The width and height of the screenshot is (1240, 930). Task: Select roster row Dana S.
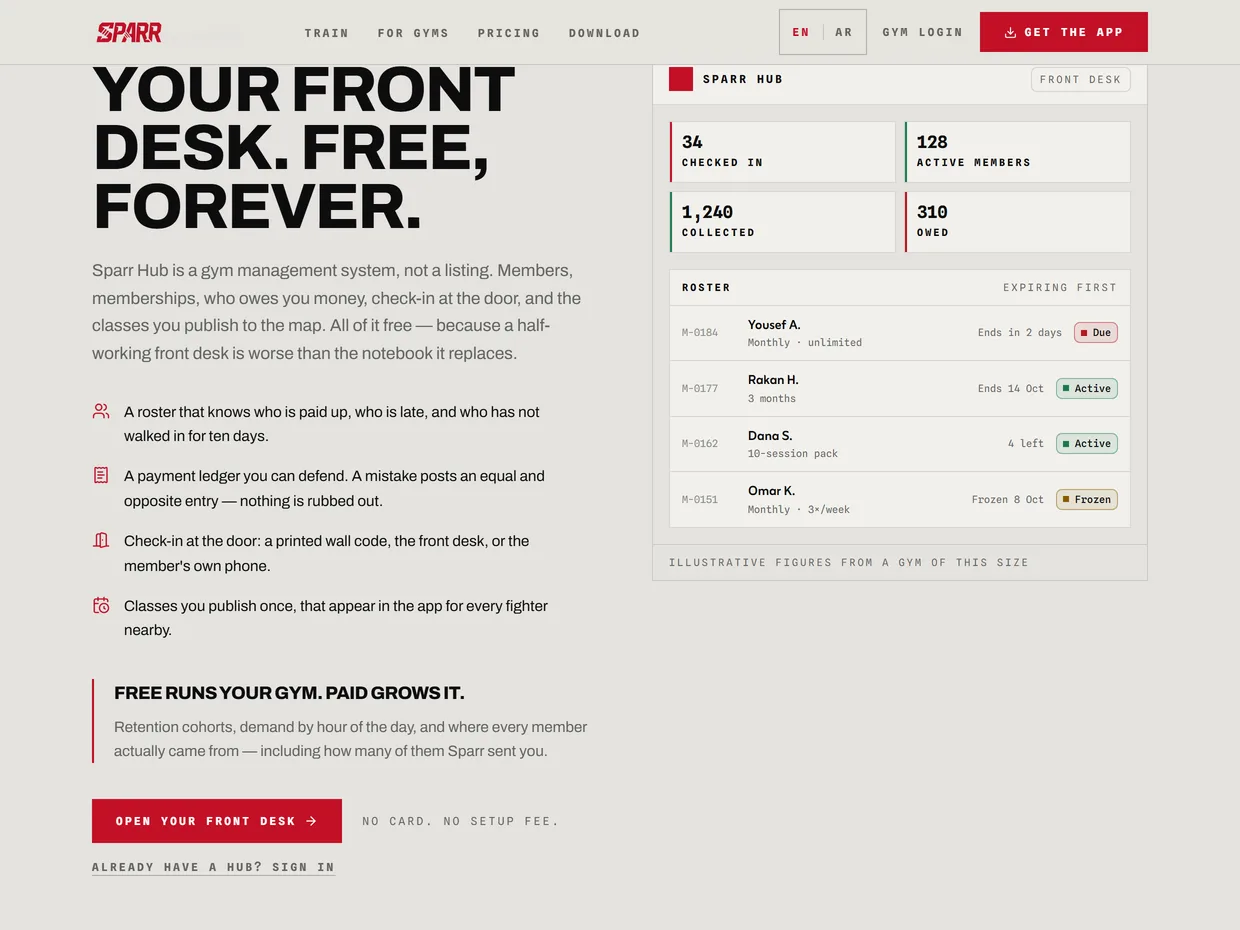(900, 444)
